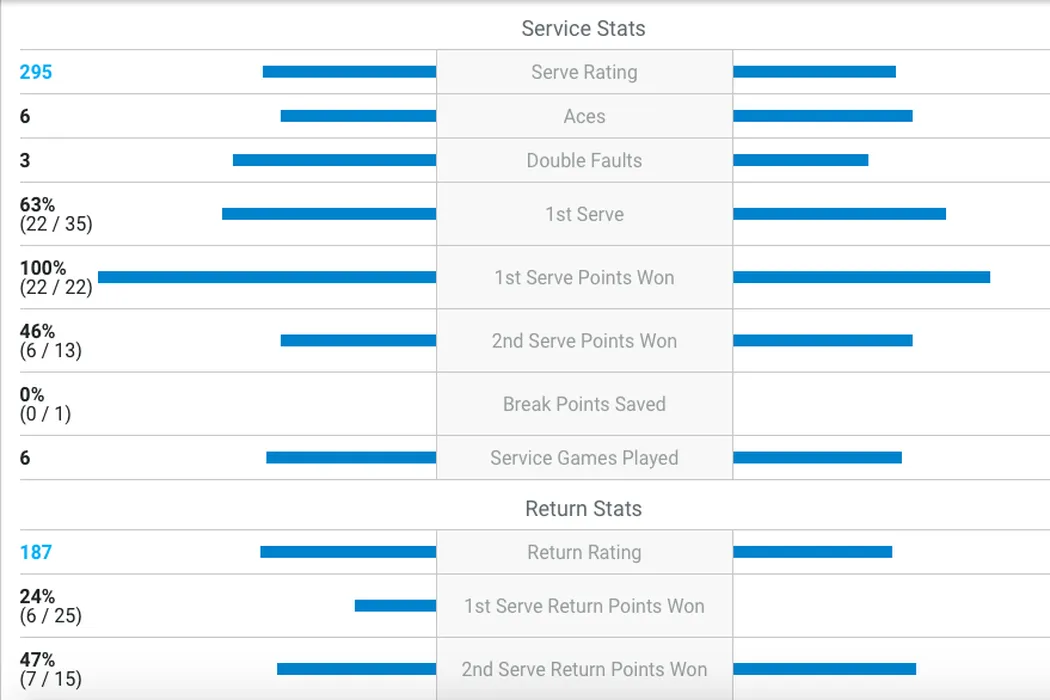Click the 1st Serve Return Points Won label
The height and width of the screenshot is (700, 1050).
[x=584, y=606]
